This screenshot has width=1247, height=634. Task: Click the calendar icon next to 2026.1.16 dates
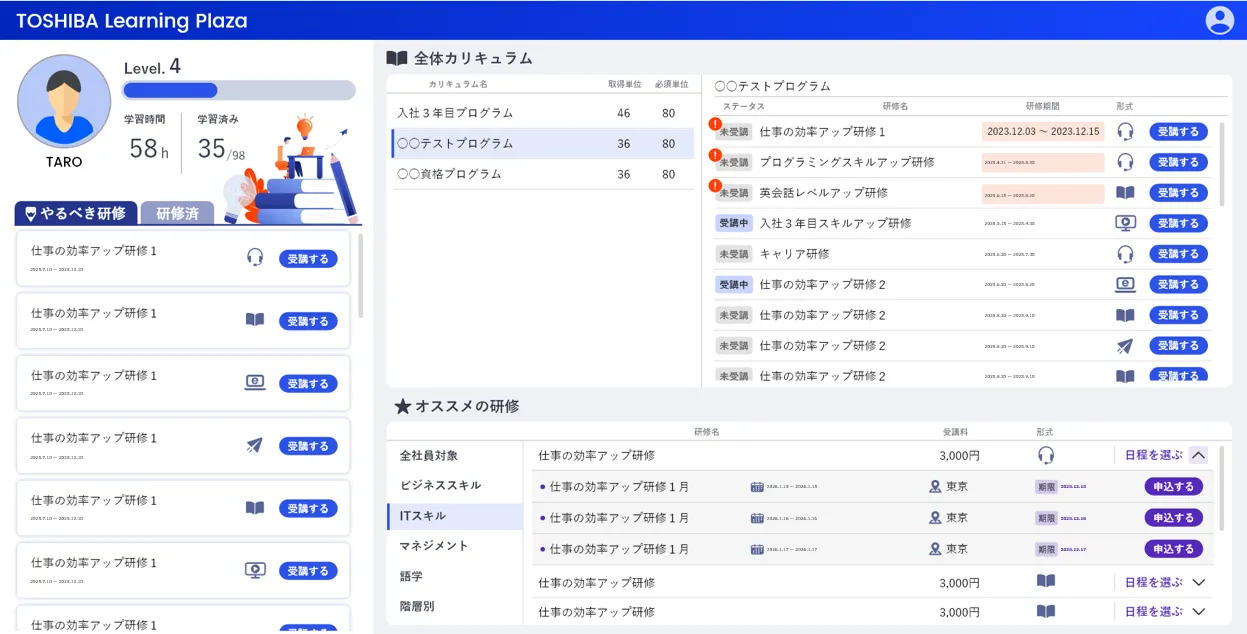pos(757,518)
